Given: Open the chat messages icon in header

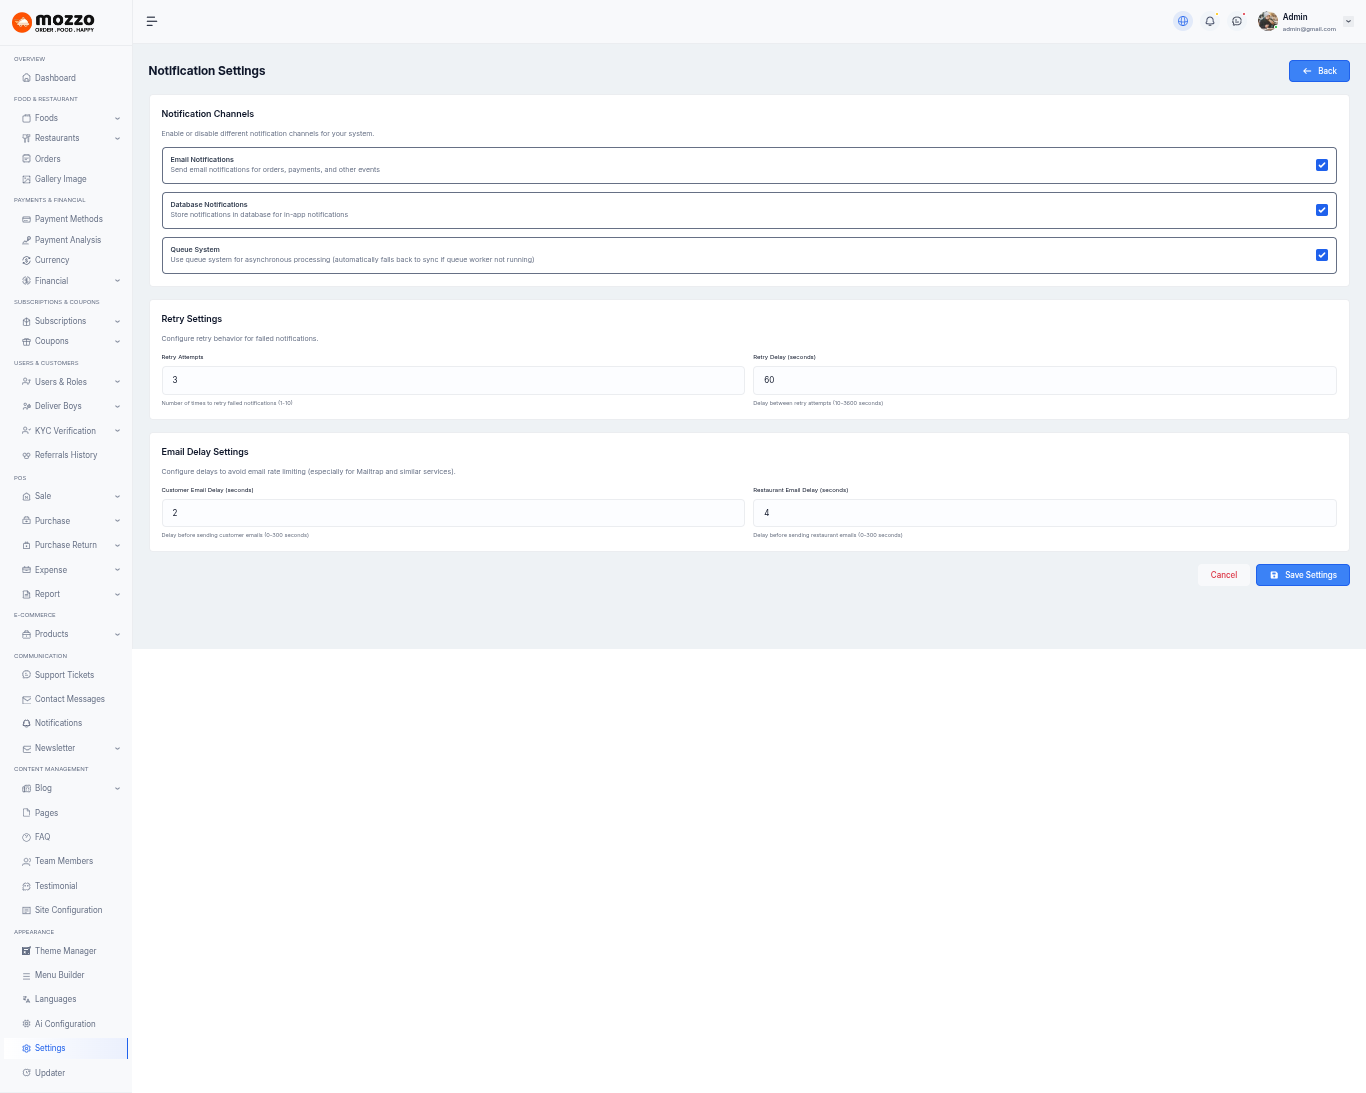Looking at the screenshot, I should pyautogui.click(x=1237, y=21).
